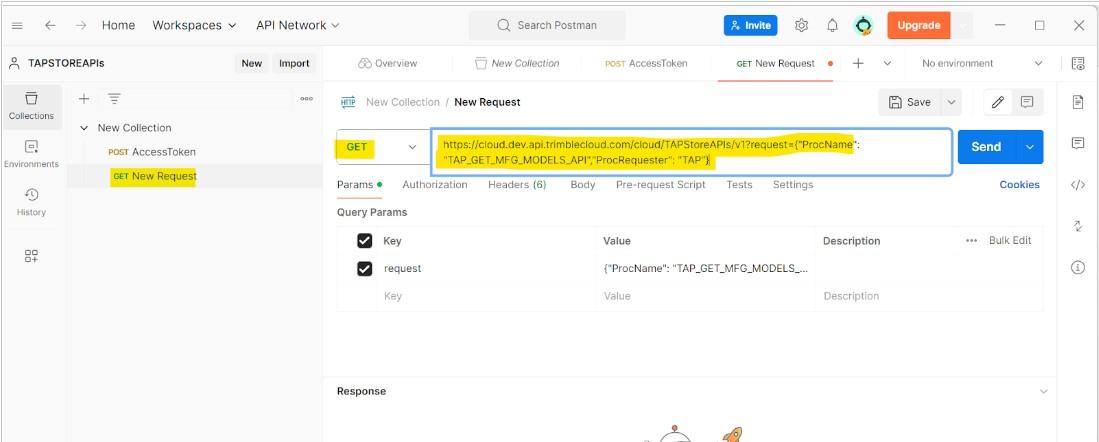The height and width of the screenshot is (442, 1099).
Task: Open the environment quick look icon
Action: tap(1078, 63)
